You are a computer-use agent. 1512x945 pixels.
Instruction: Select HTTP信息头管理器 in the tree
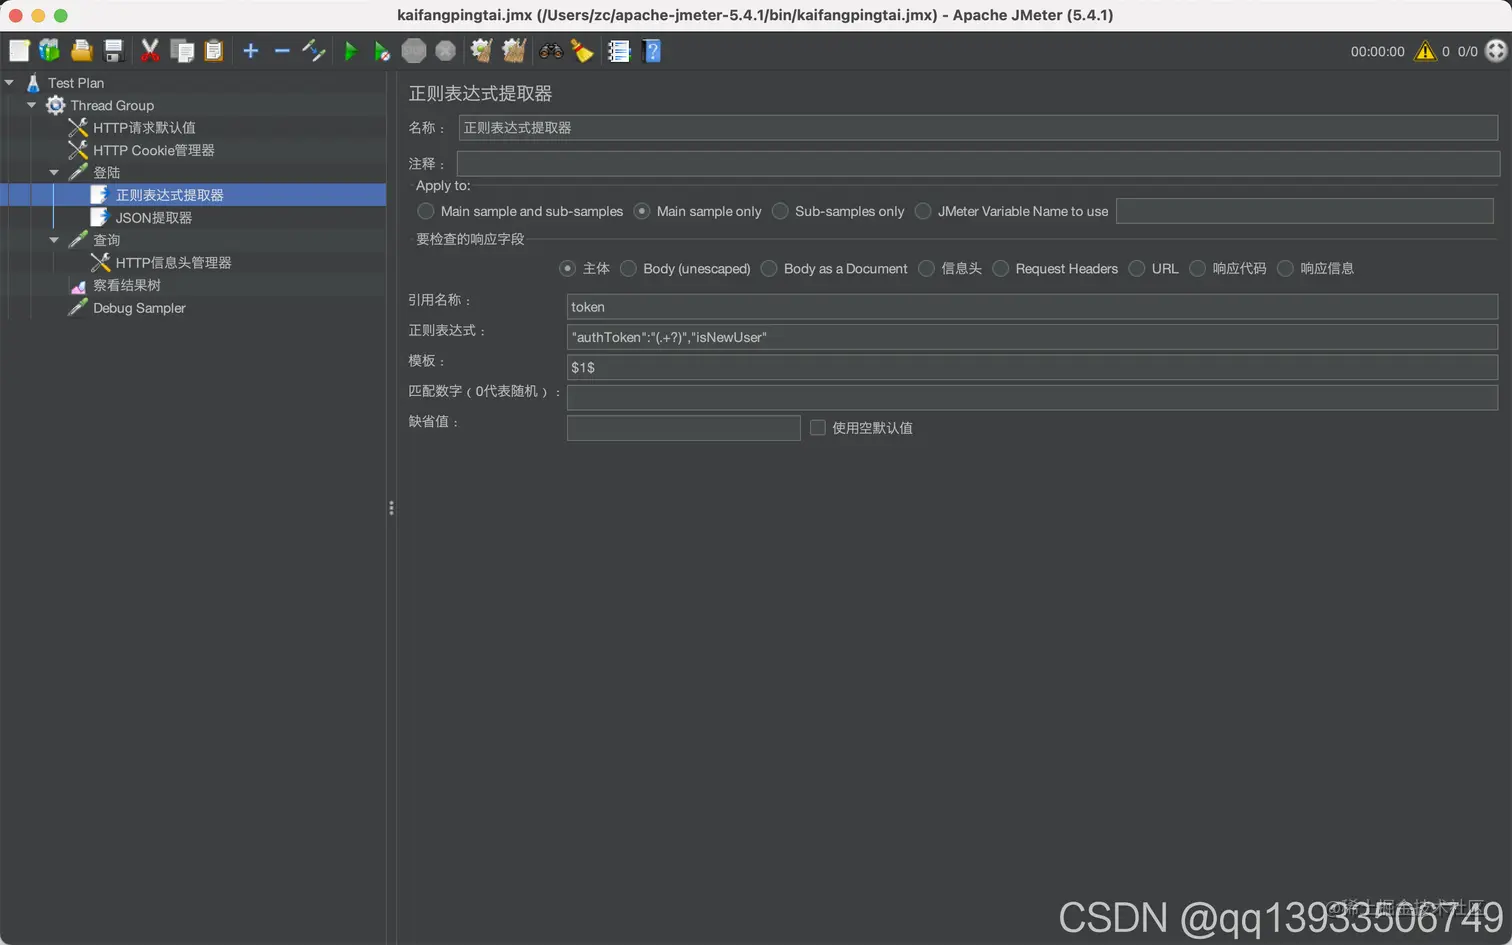click(x=173, y=263)
